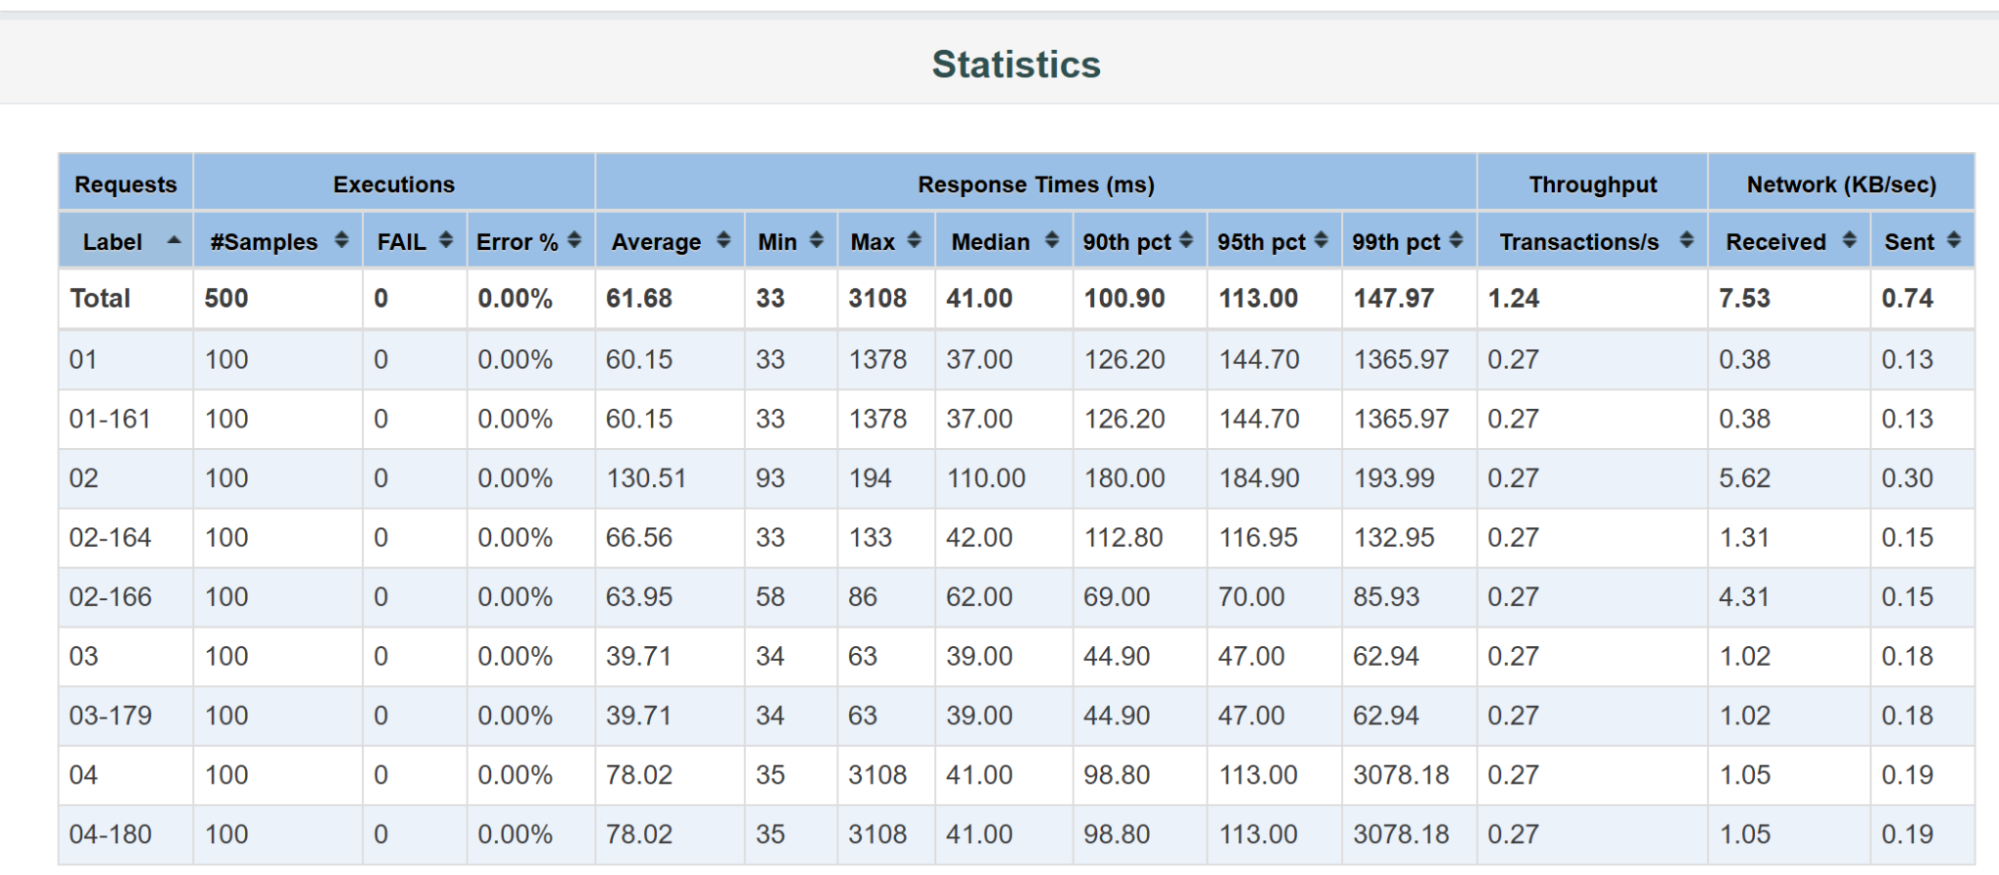Click sort arrows beside Transactions/s header

(1687, 240)
